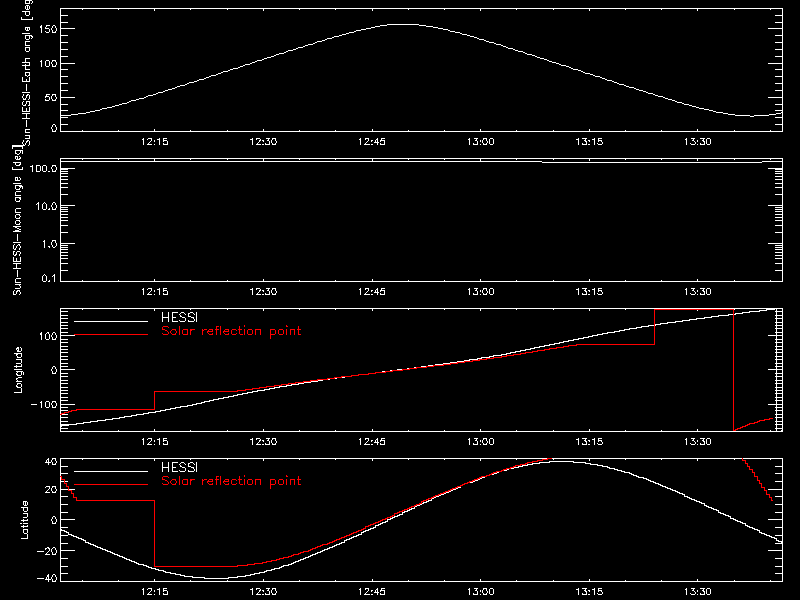Click the red vertical drop in Longitude plot at 13:35

click(x=734, y=370)
